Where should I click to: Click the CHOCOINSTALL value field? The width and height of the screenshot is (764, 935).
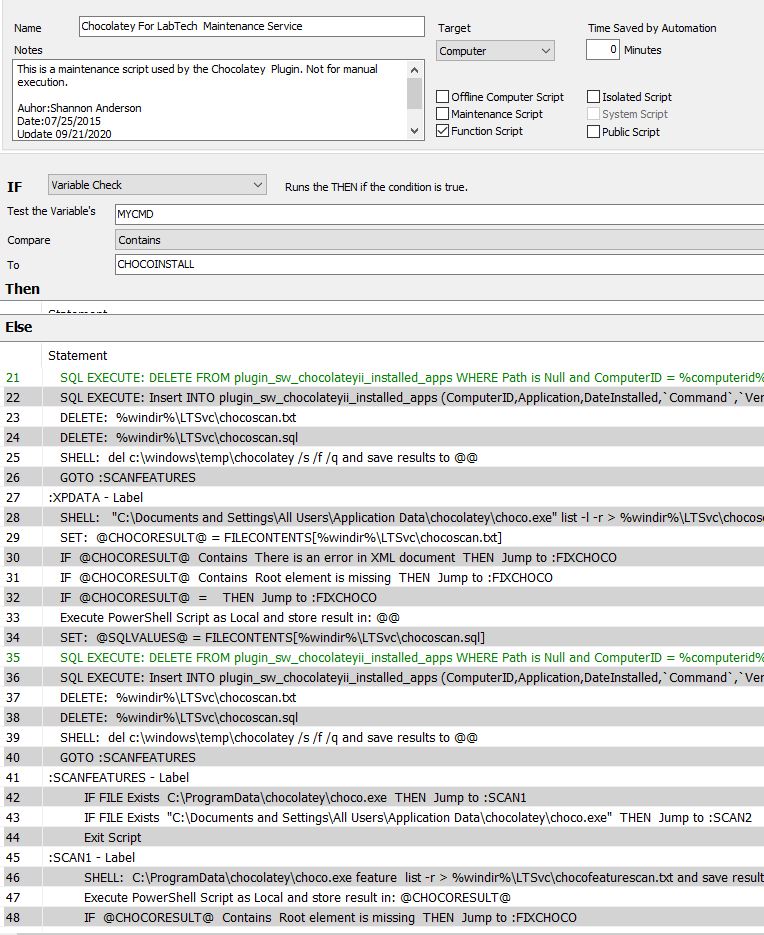point(438,265)
